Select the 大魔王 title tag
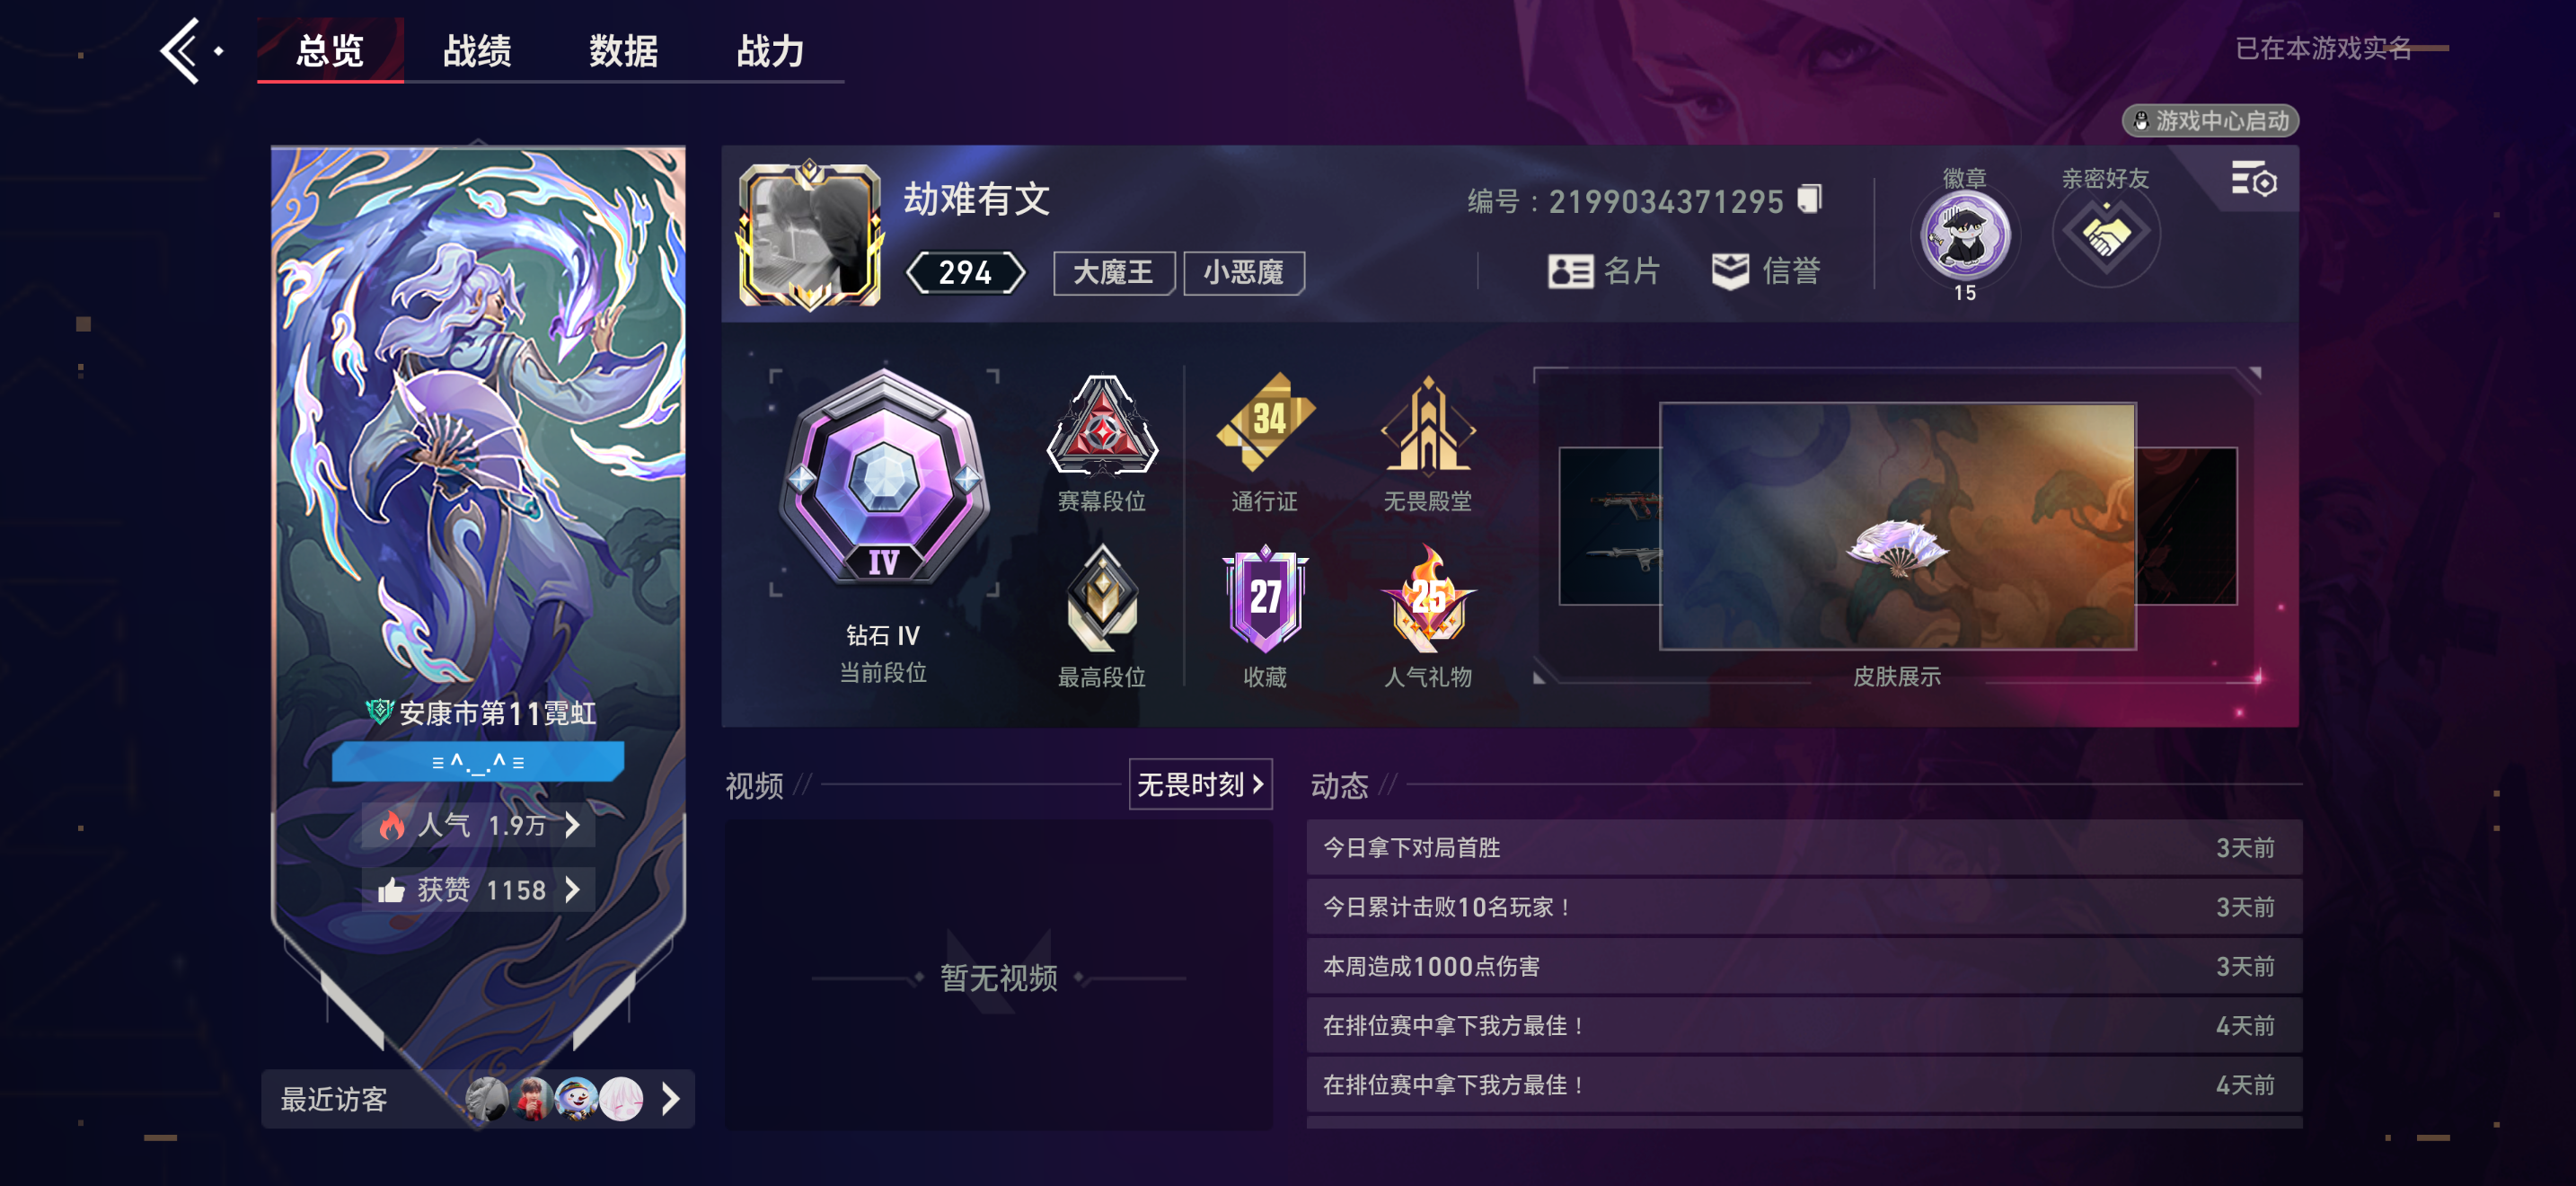 point(1113,272)
